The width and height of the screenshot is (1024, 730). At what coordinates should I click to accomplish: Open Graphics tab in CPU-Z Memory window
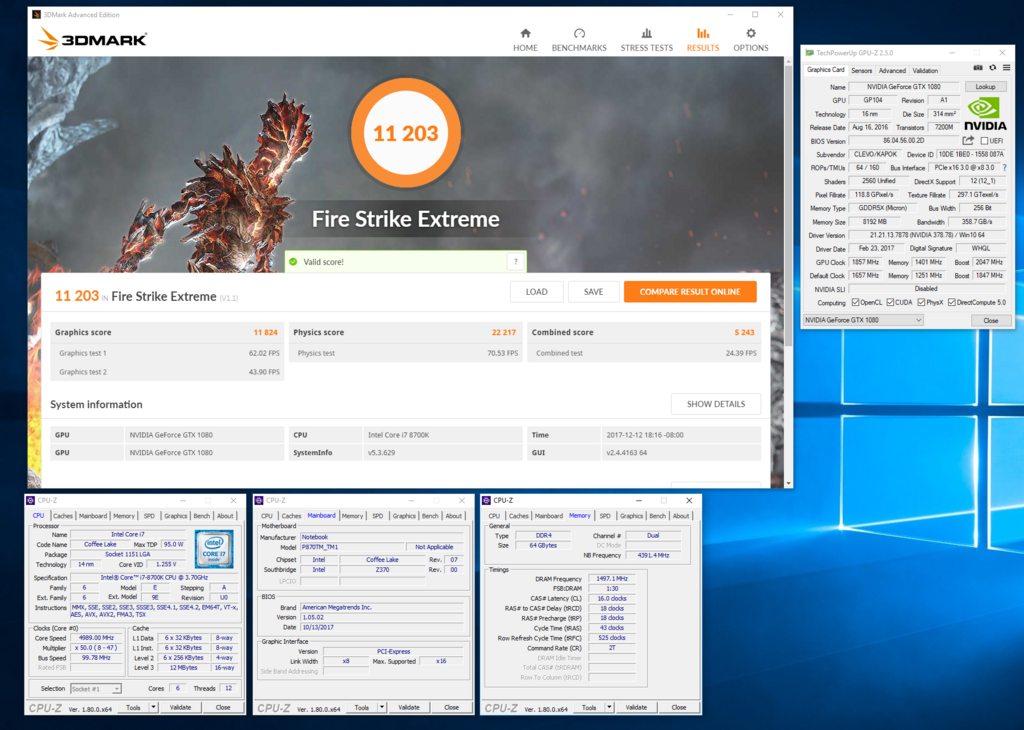click(x=632, y=516)
